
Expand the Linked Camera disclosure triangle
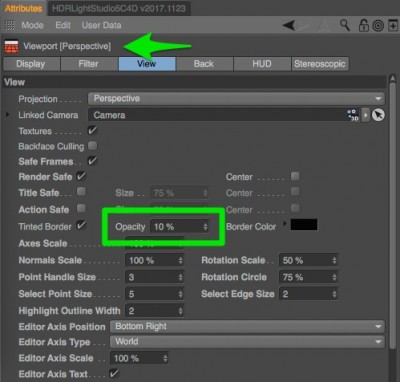[x=8, y=115]
